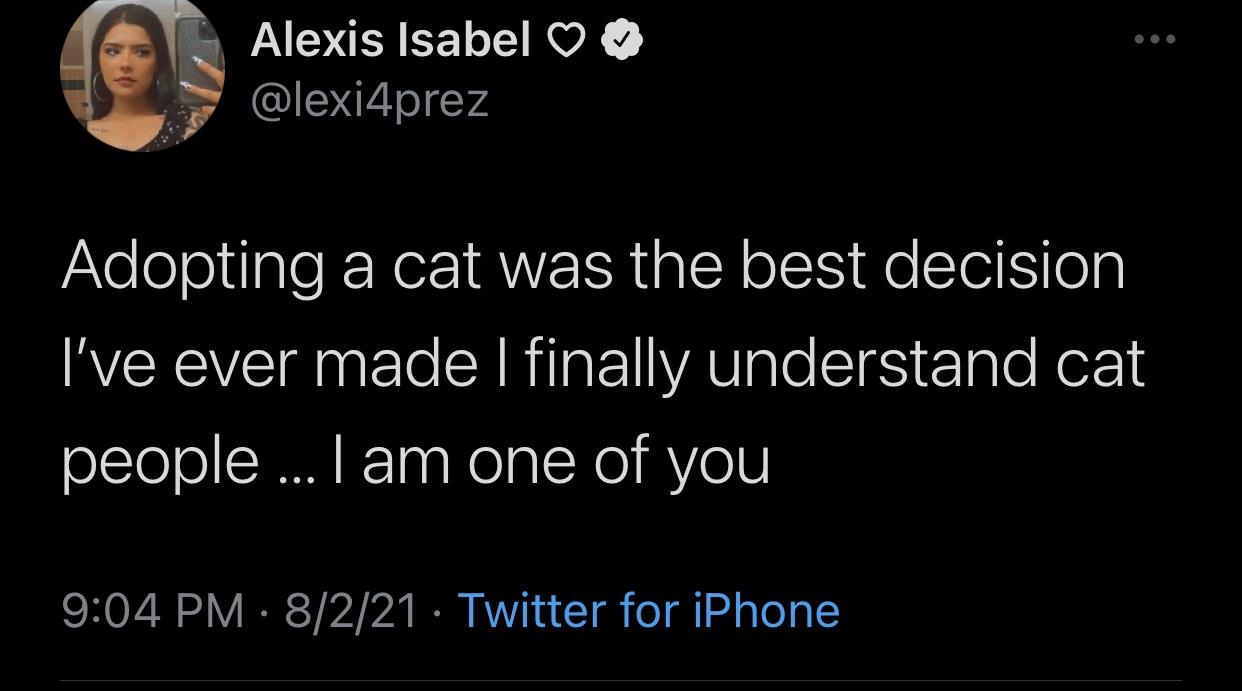This screenshot has height=691, width=1242.
Task: Click the dot separator after 9:04 PM
Action: click(x=265, y=611)
